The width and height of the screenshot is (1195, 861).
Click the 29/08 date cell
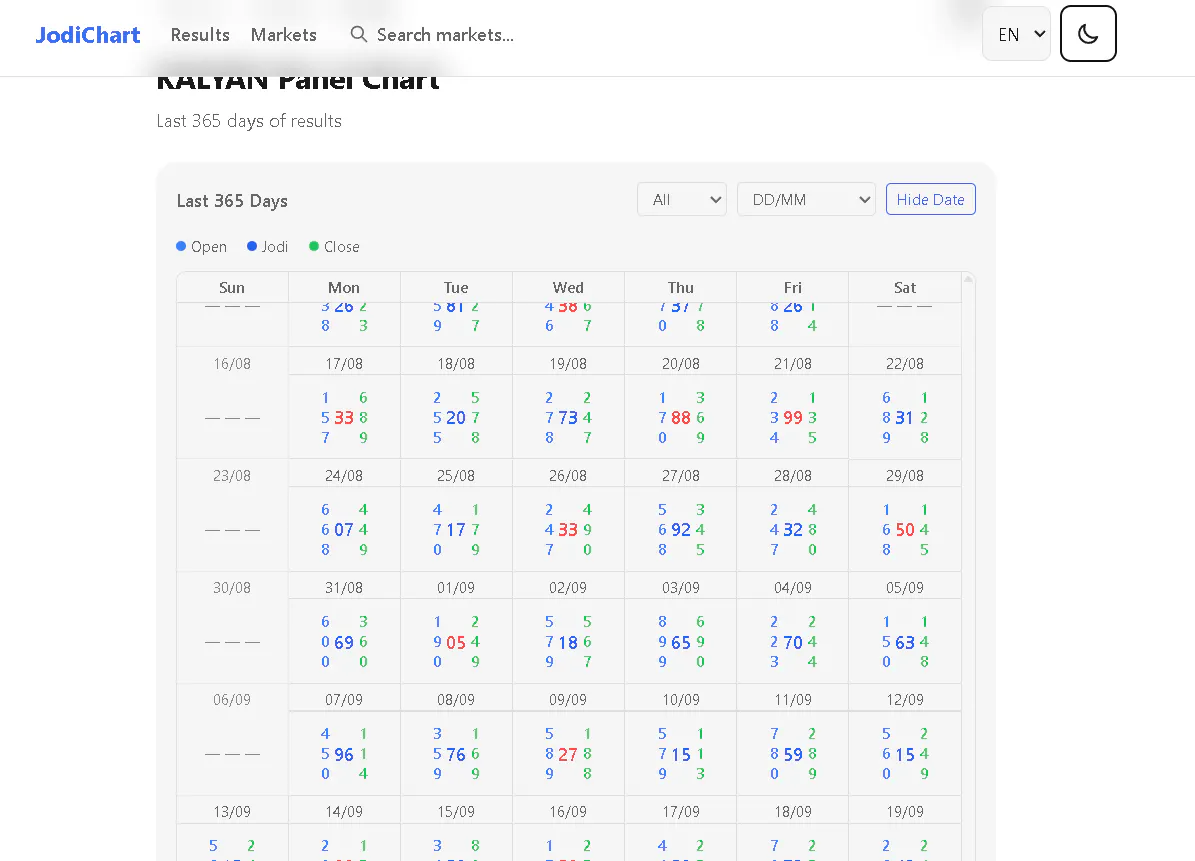[x=905, y=476]
